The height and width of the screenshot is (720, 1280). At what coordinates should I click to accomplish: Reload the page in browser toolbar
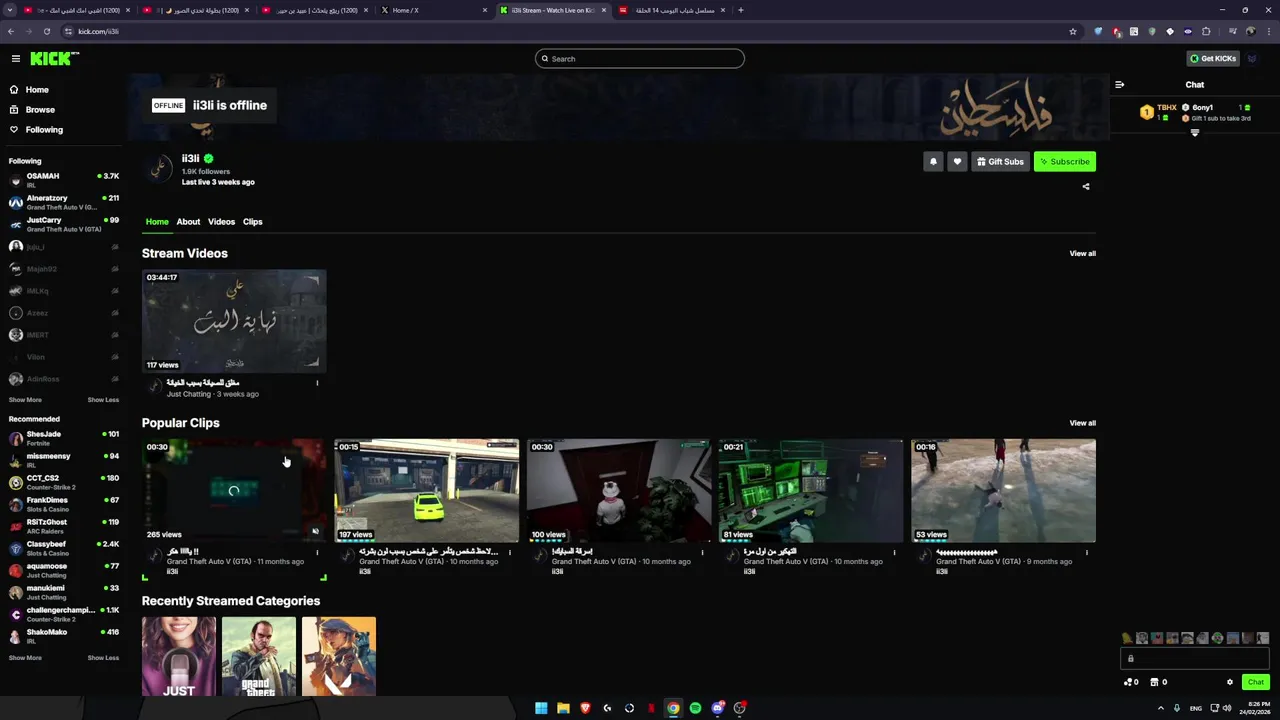click(x=46, y=31)
